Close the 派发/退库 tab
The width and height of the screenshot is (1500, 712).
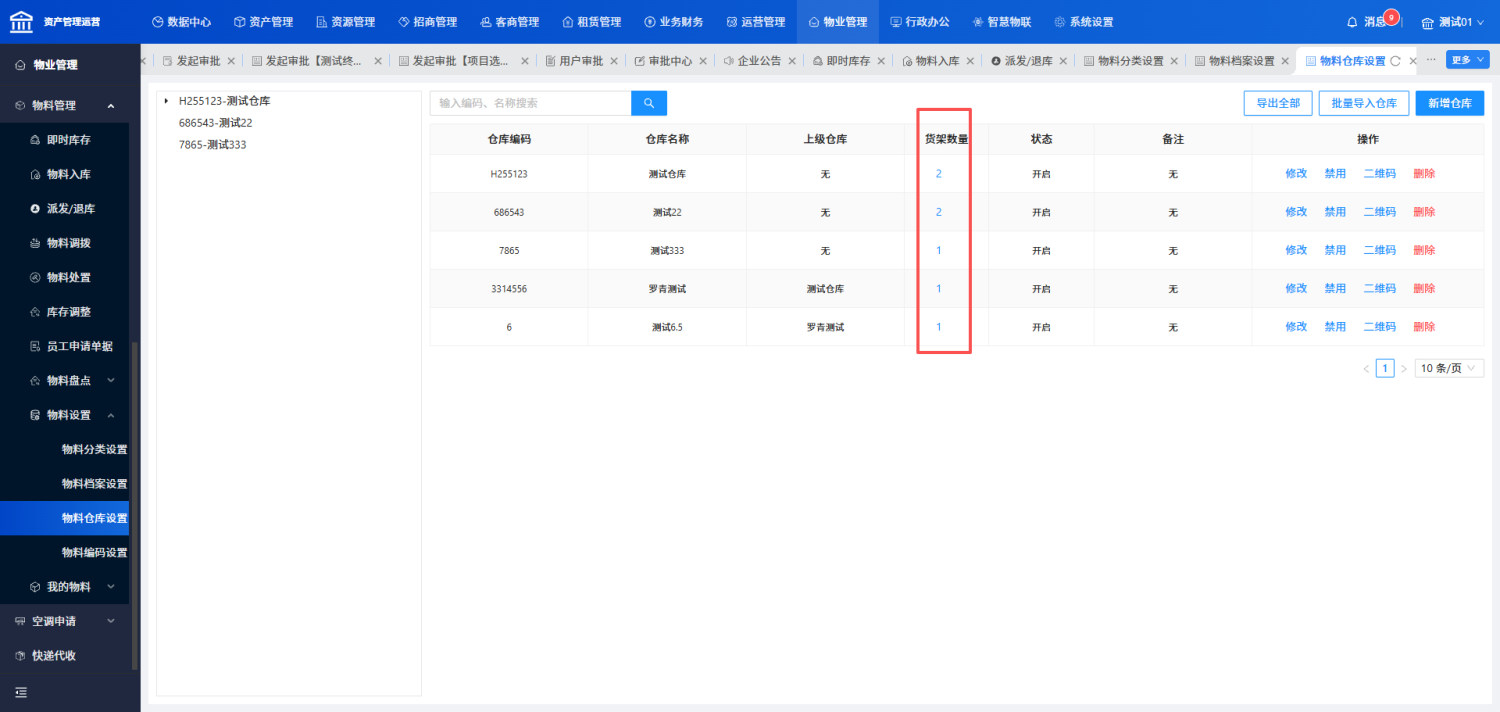coord(1063,61)
